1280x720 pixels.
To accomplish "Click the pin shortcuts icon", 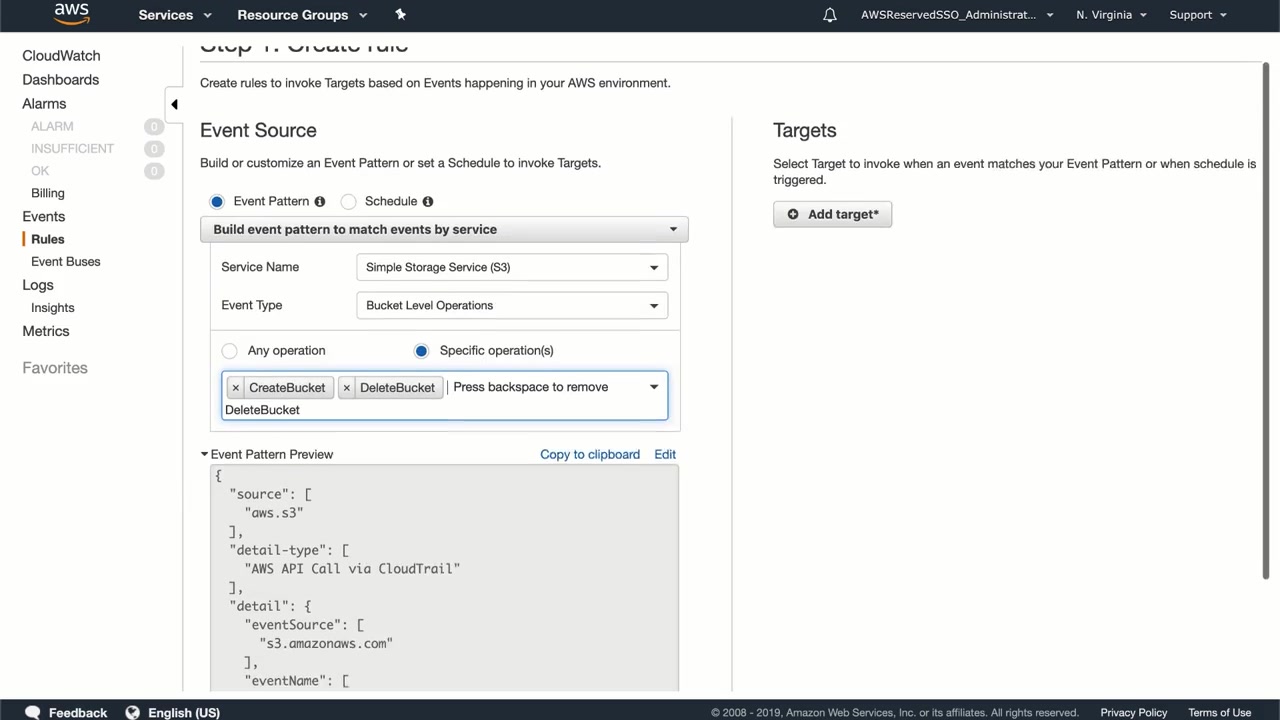I will tap(400, 14).
